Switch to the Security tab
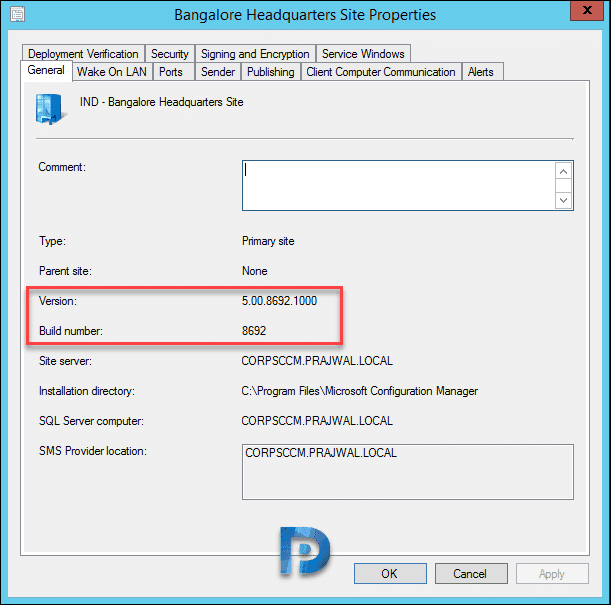Viewport: 611px width, 605px height. (x=170, y=53)
